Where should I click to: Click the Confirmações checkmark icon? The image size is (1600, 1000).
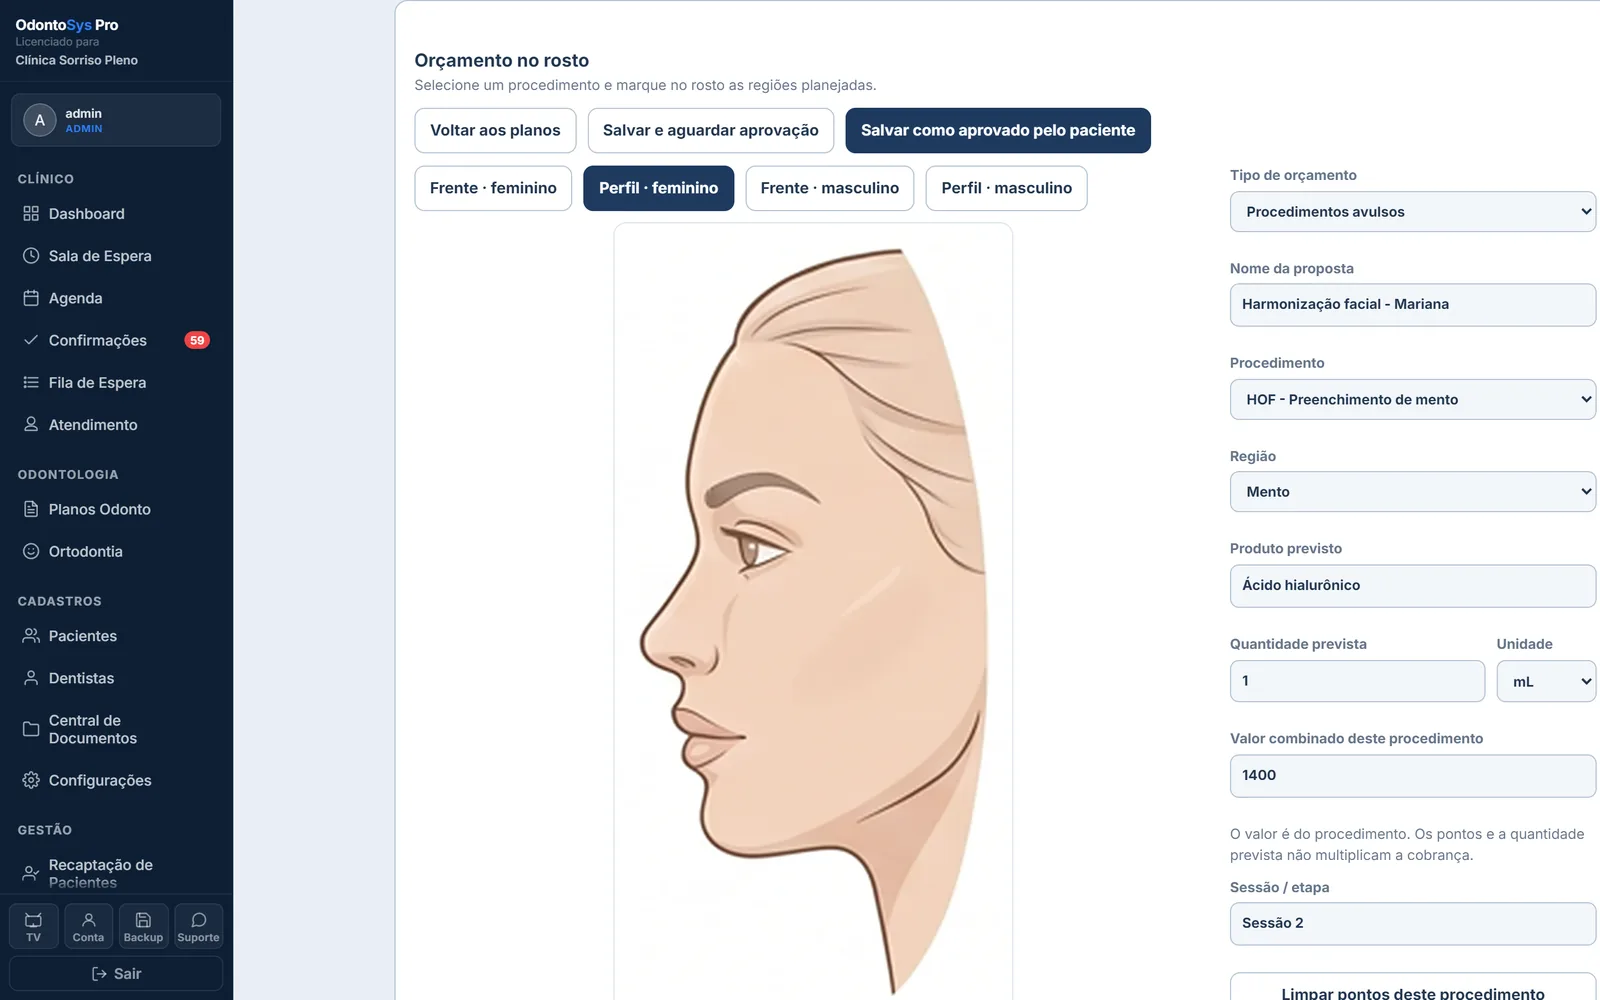(31, 340)
